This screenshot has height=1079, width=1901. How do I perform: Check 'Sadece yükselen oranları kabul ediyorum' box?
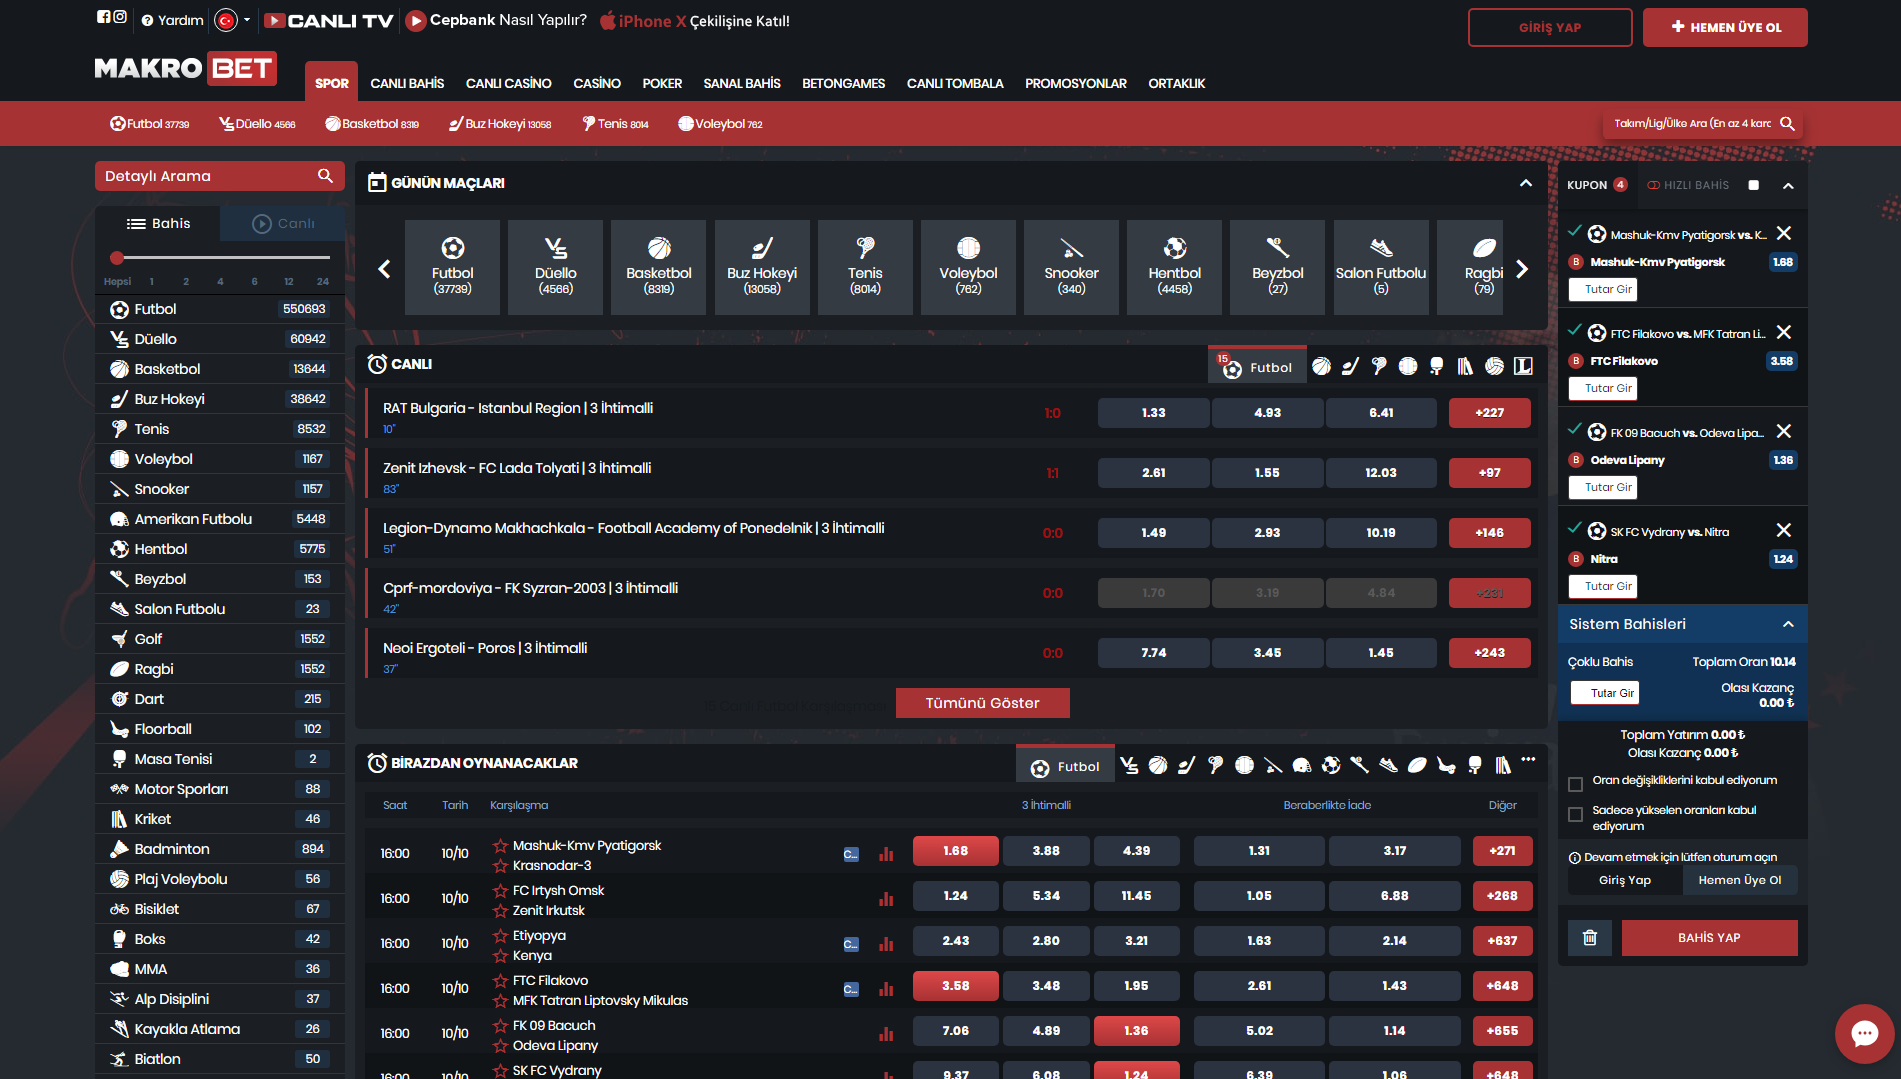pos(1575,815)
